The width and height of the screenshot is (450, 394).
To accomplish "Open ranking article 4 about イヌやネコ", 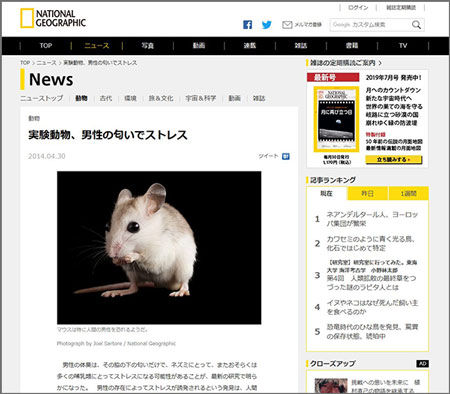I will (372, 307).
